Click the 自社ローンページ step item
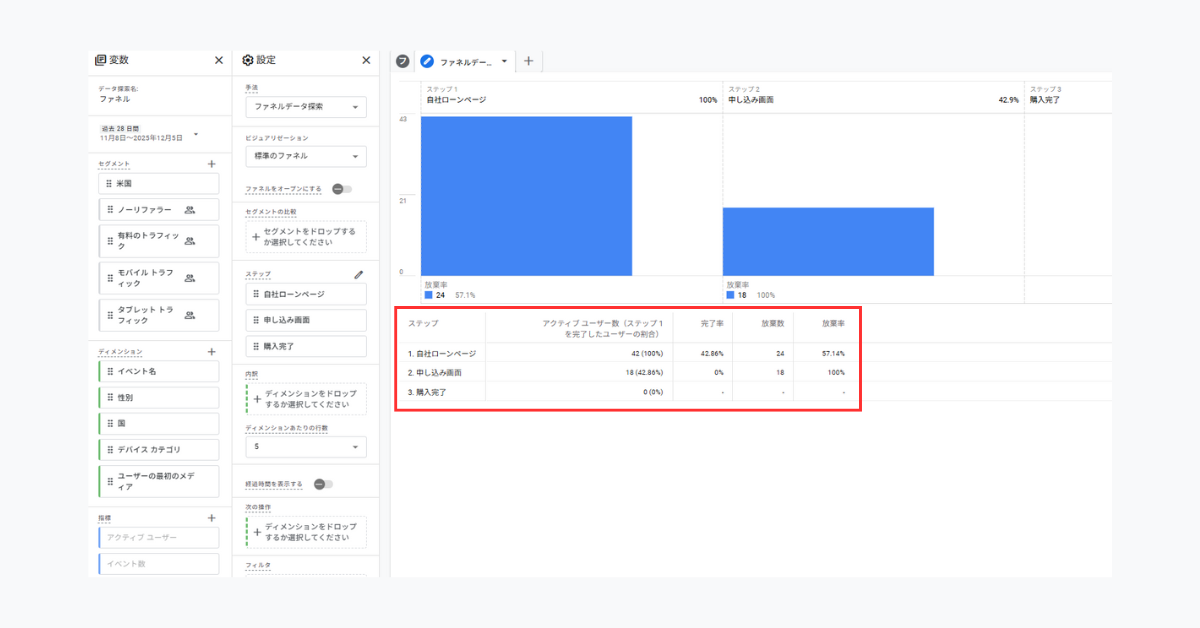 point(305,295)
